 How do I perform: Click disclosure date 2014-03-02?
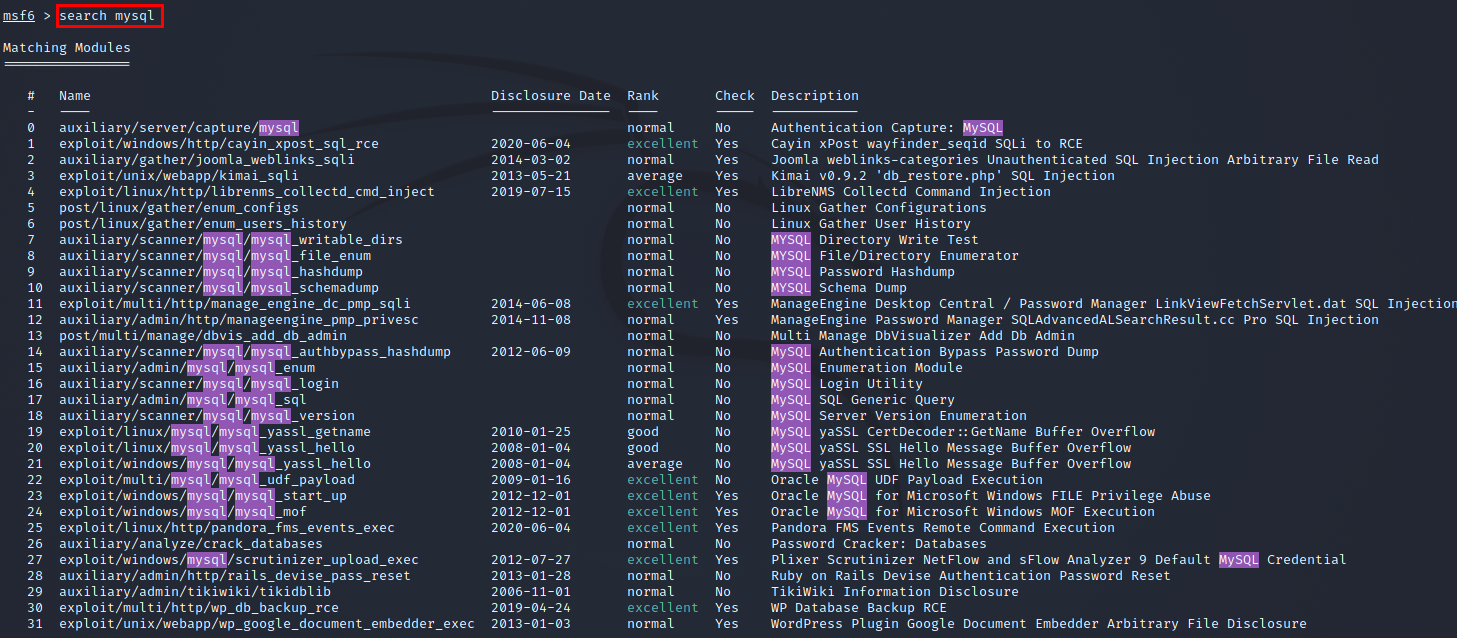click(531, 160)
